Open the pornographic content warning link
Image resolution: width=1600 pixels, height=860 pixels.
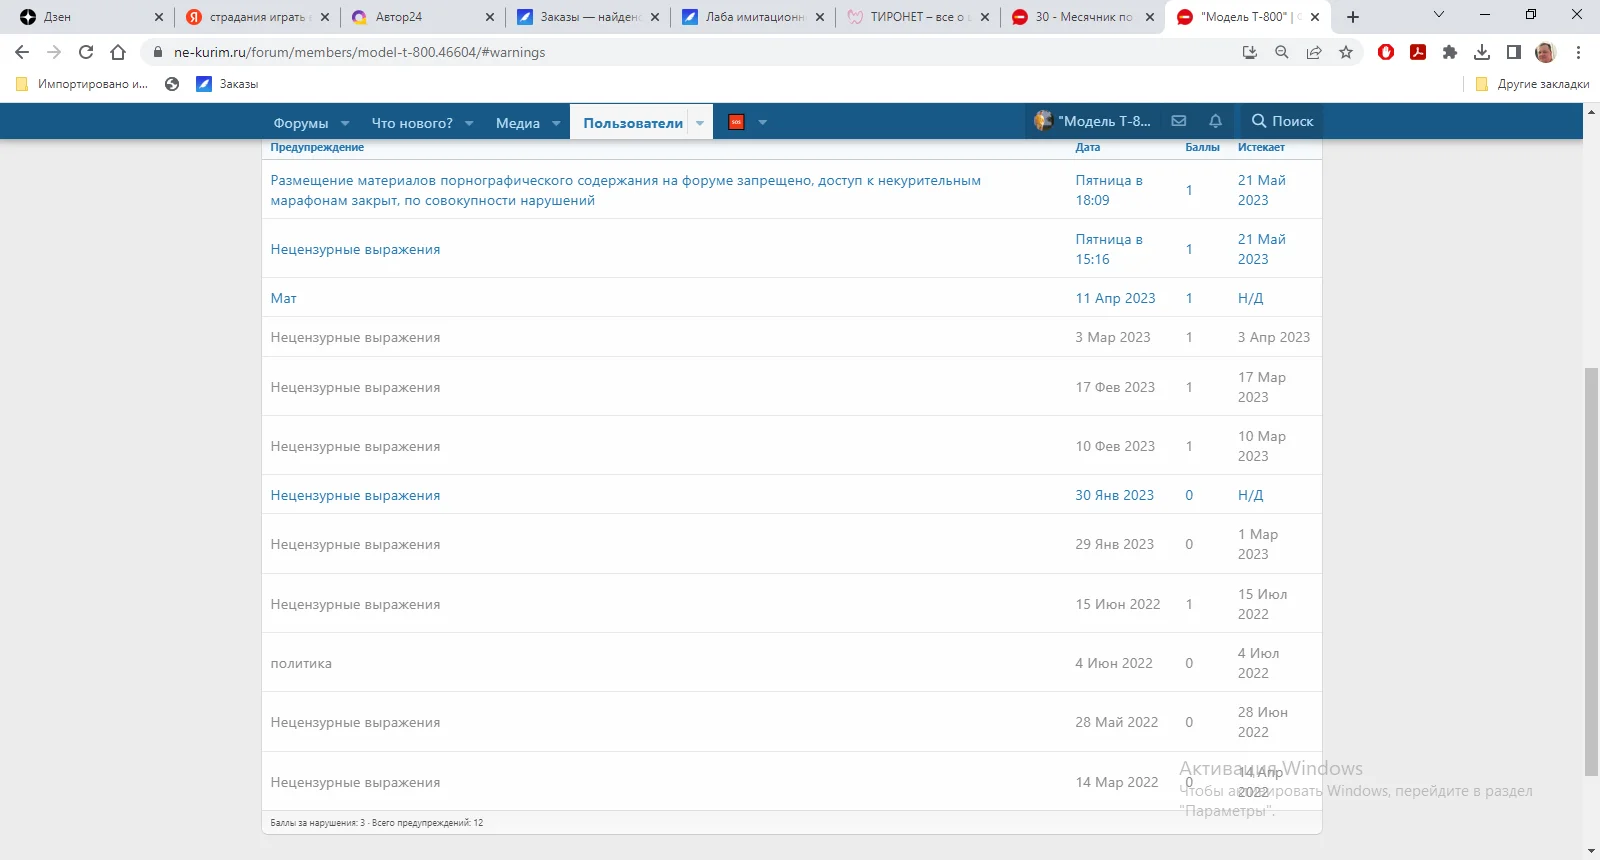point(626,190)
